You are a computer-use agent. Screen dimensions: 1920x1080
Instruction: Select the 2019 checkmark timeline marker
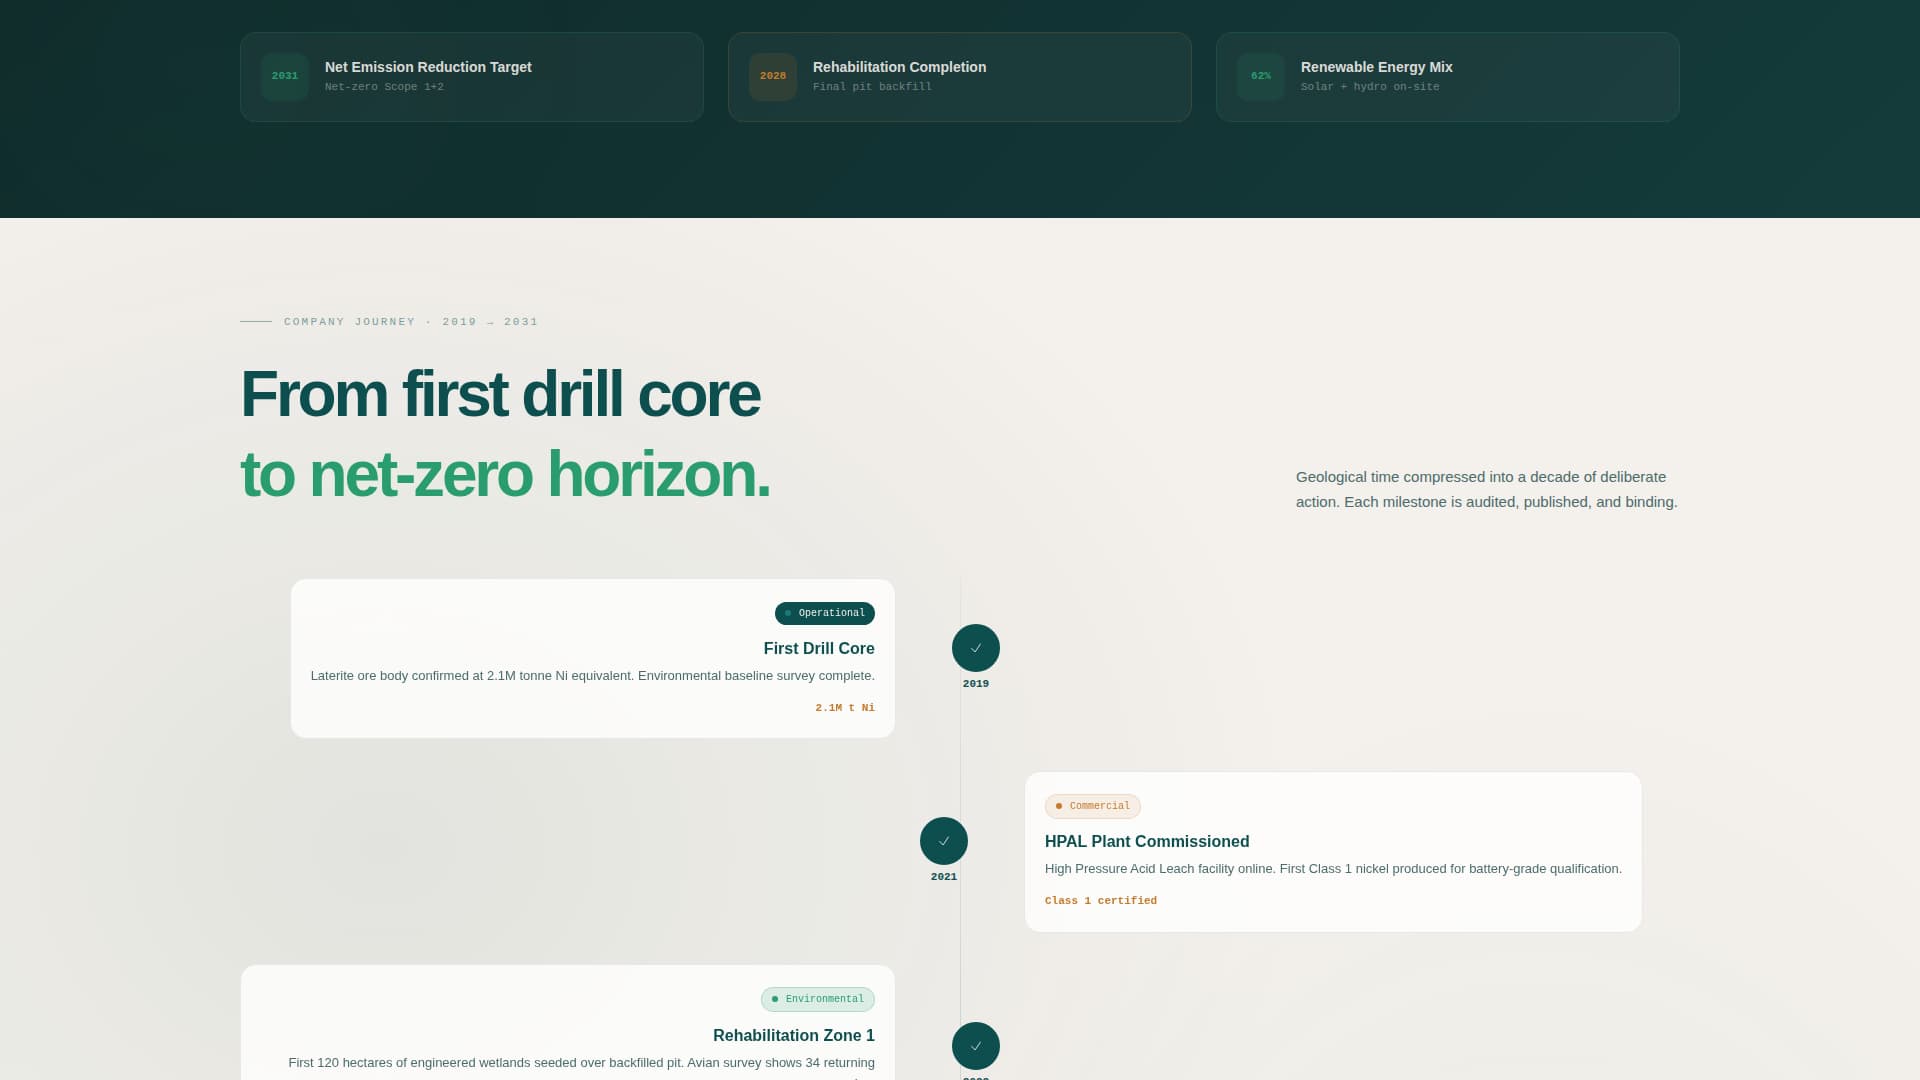pos(976,648)
